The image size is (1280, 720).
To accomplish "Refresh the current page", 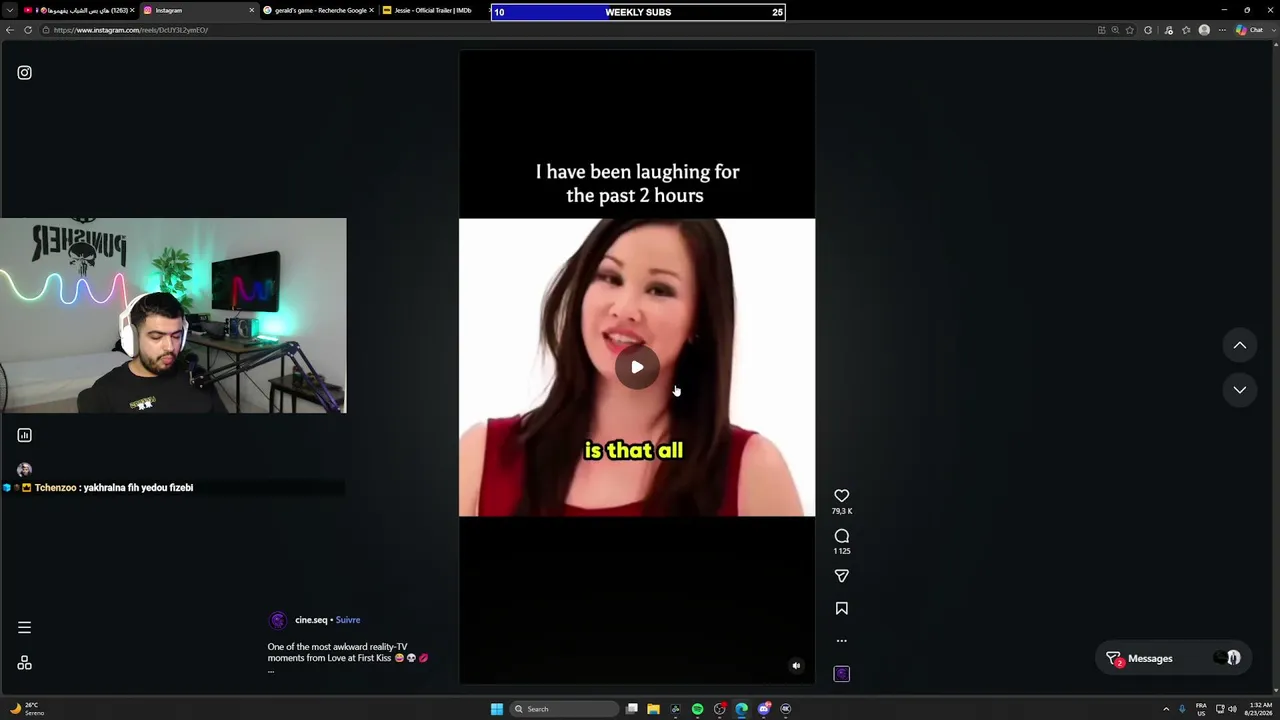I will click(28, 30).
